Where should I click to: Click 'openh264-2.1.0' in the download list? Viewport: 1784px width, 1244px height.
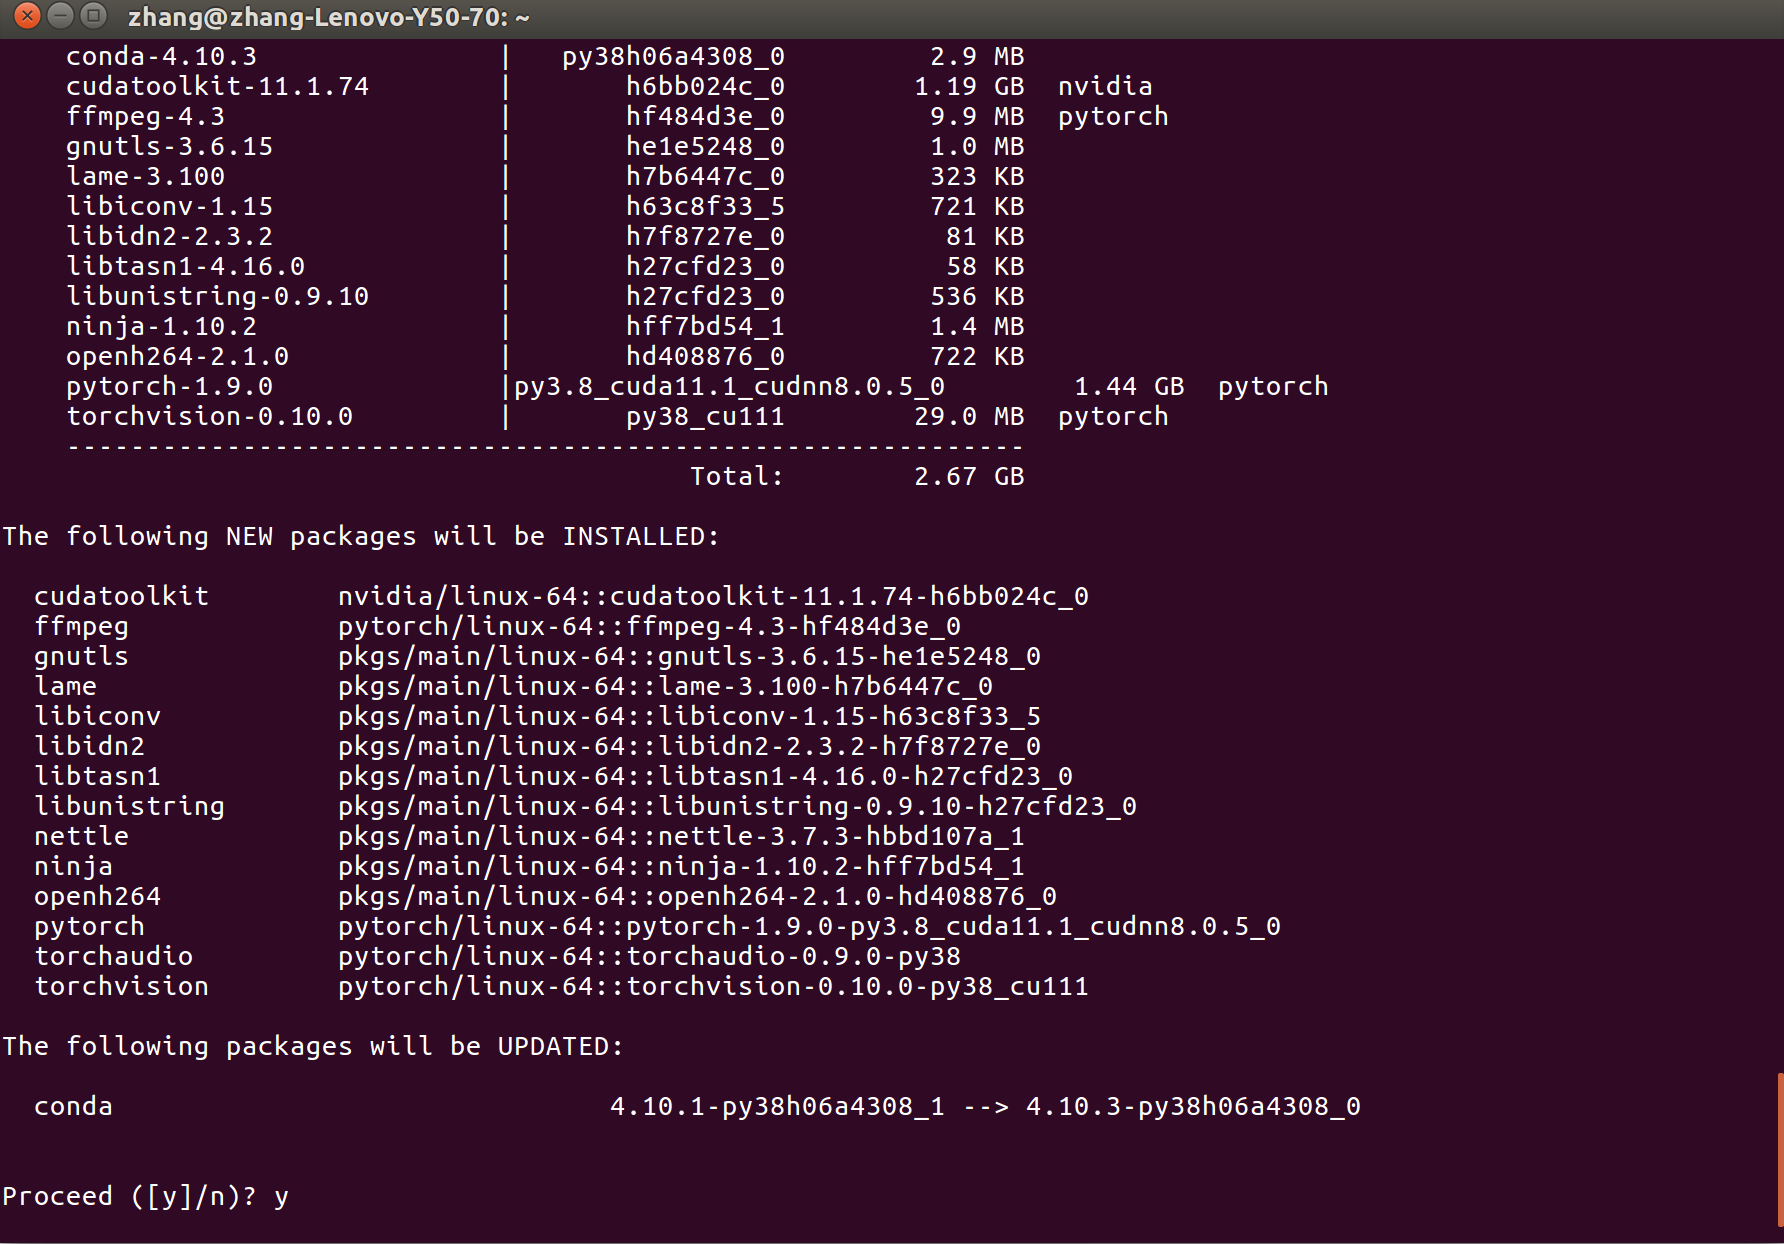[x=177, y=357]
